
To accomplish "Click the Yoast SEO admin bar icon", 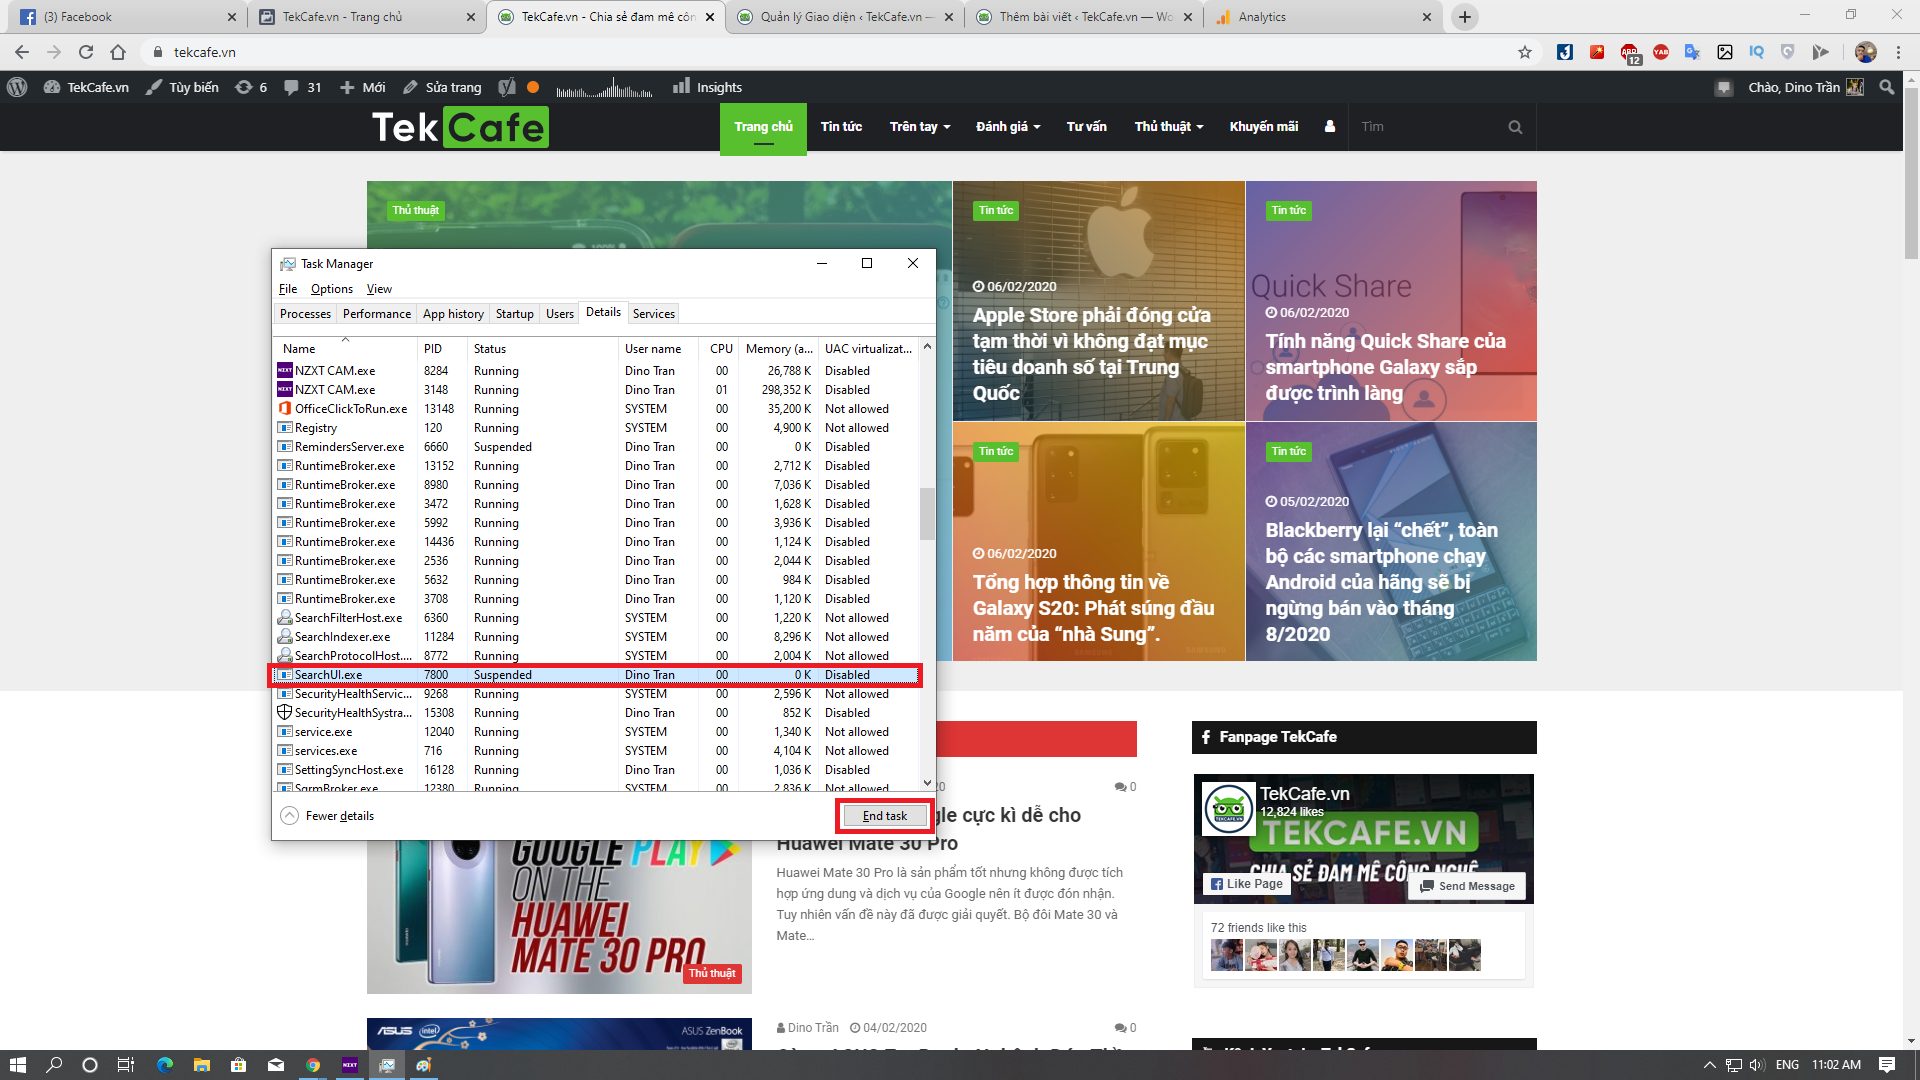I will [x=507, y=87].
